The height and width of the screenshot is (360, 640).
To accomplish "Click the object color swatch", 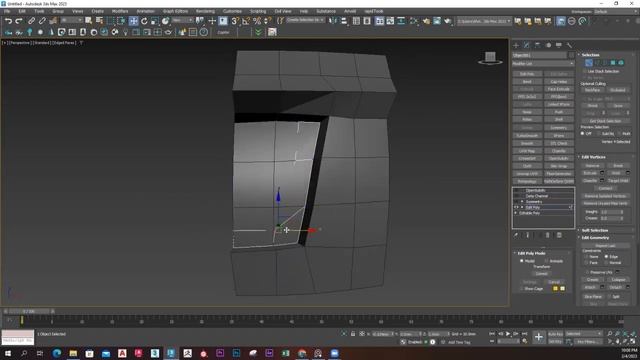I will tap(571, 55).
